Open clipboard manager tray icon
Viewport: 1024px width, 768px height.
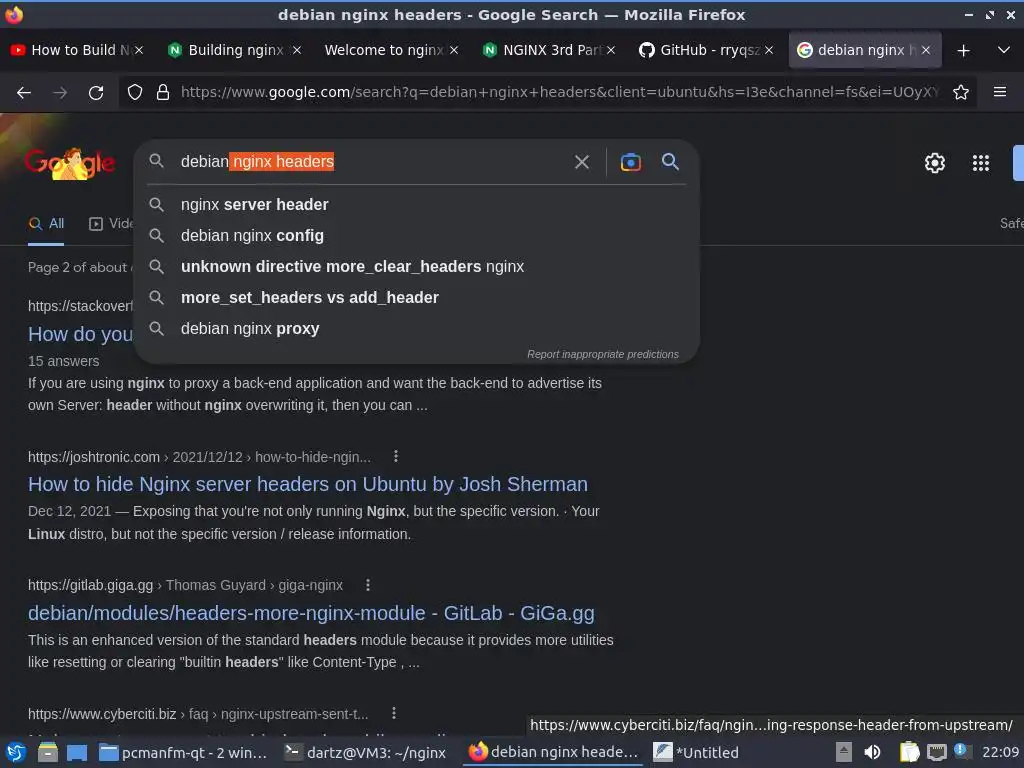908,752
